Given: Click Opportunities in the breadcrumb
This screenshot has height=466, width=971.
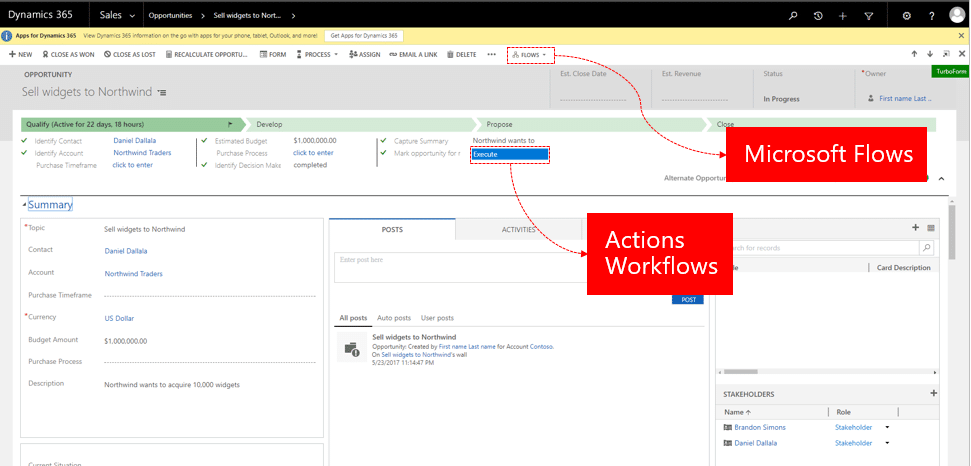Looking at the screenshot, I should pyautogui.click(x=170, y=15).
